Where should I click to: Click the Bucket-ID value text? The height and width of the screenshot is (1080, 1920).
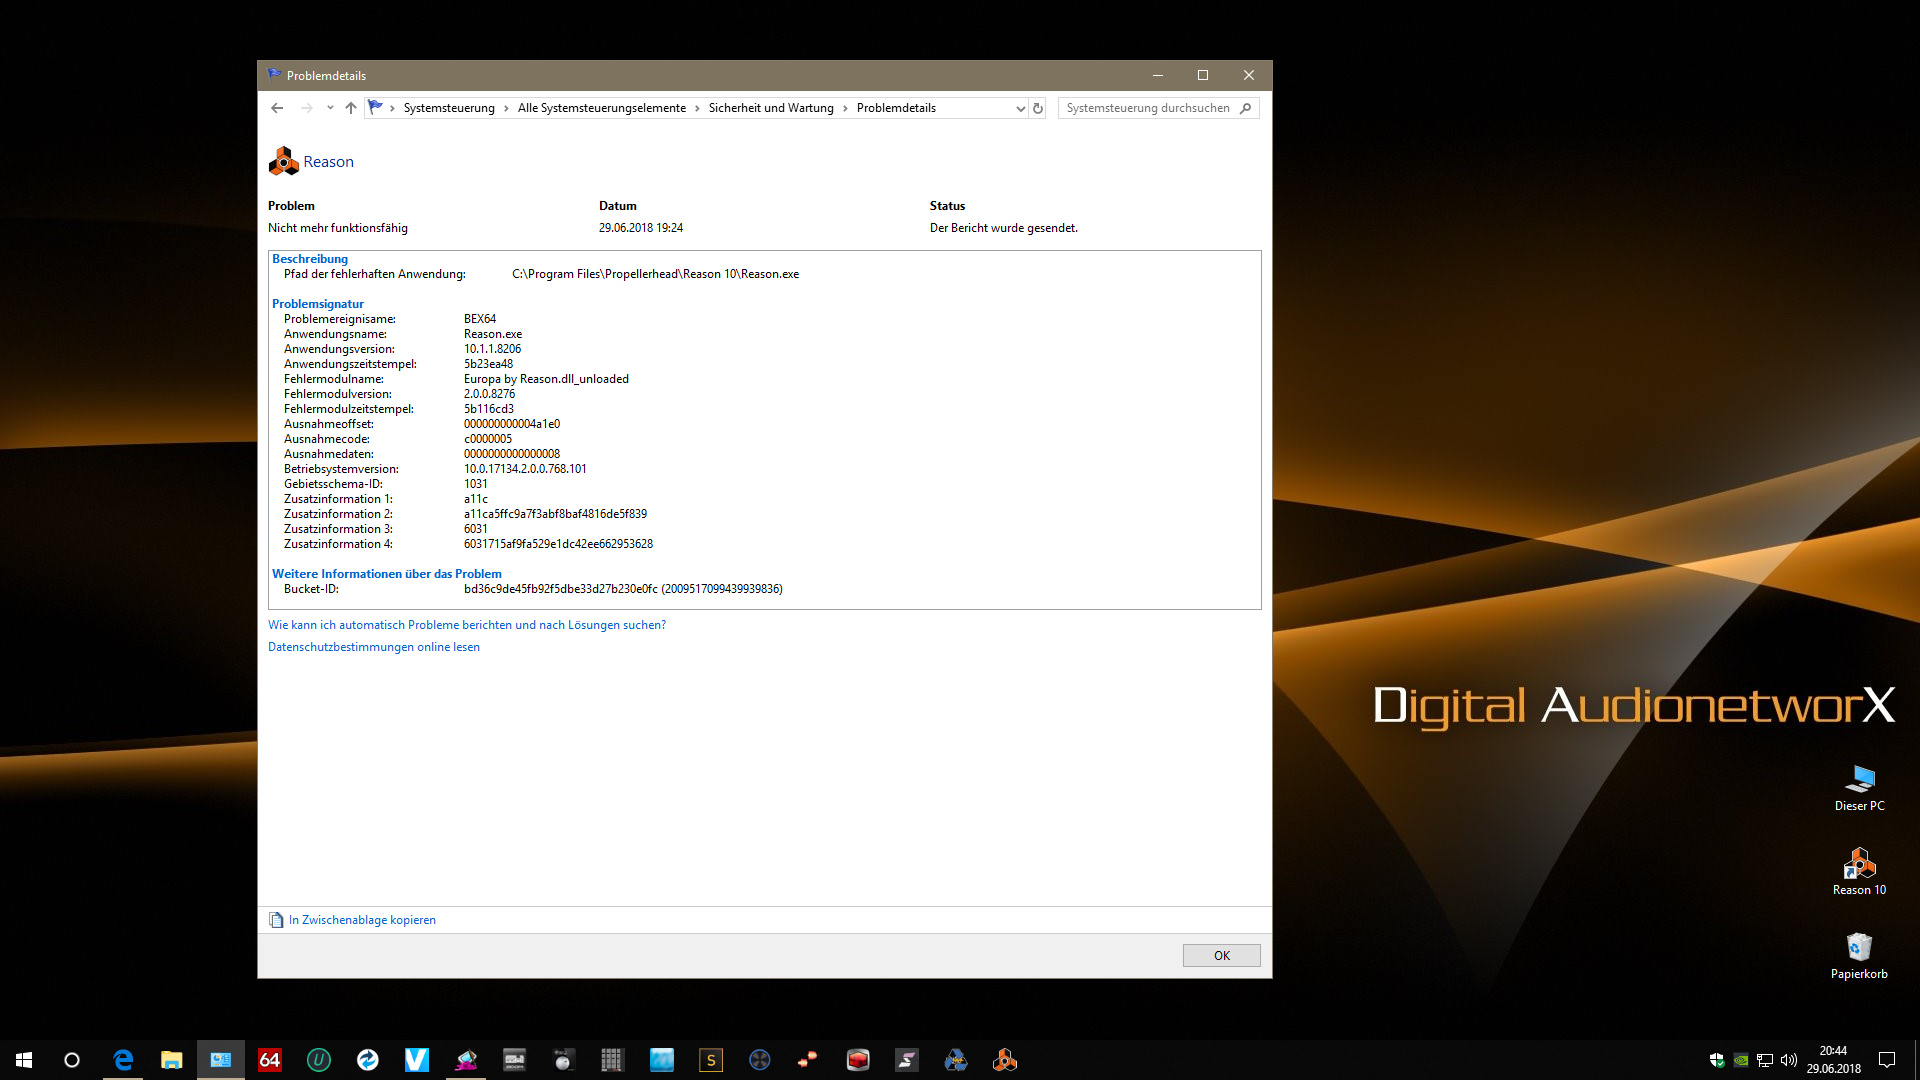[x=623, y=589]
